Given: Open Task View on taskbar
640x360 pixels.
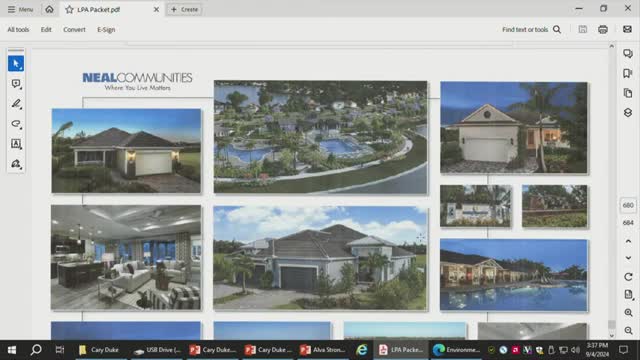Looking at the screenshot, I should tap(60, 350).
